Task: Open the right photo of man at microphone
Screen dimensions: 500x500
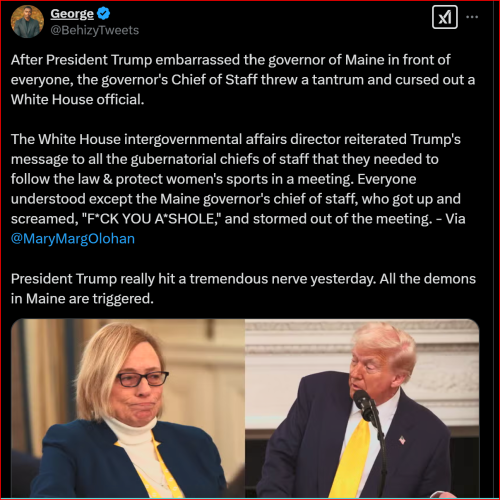Action: (362, 408)
